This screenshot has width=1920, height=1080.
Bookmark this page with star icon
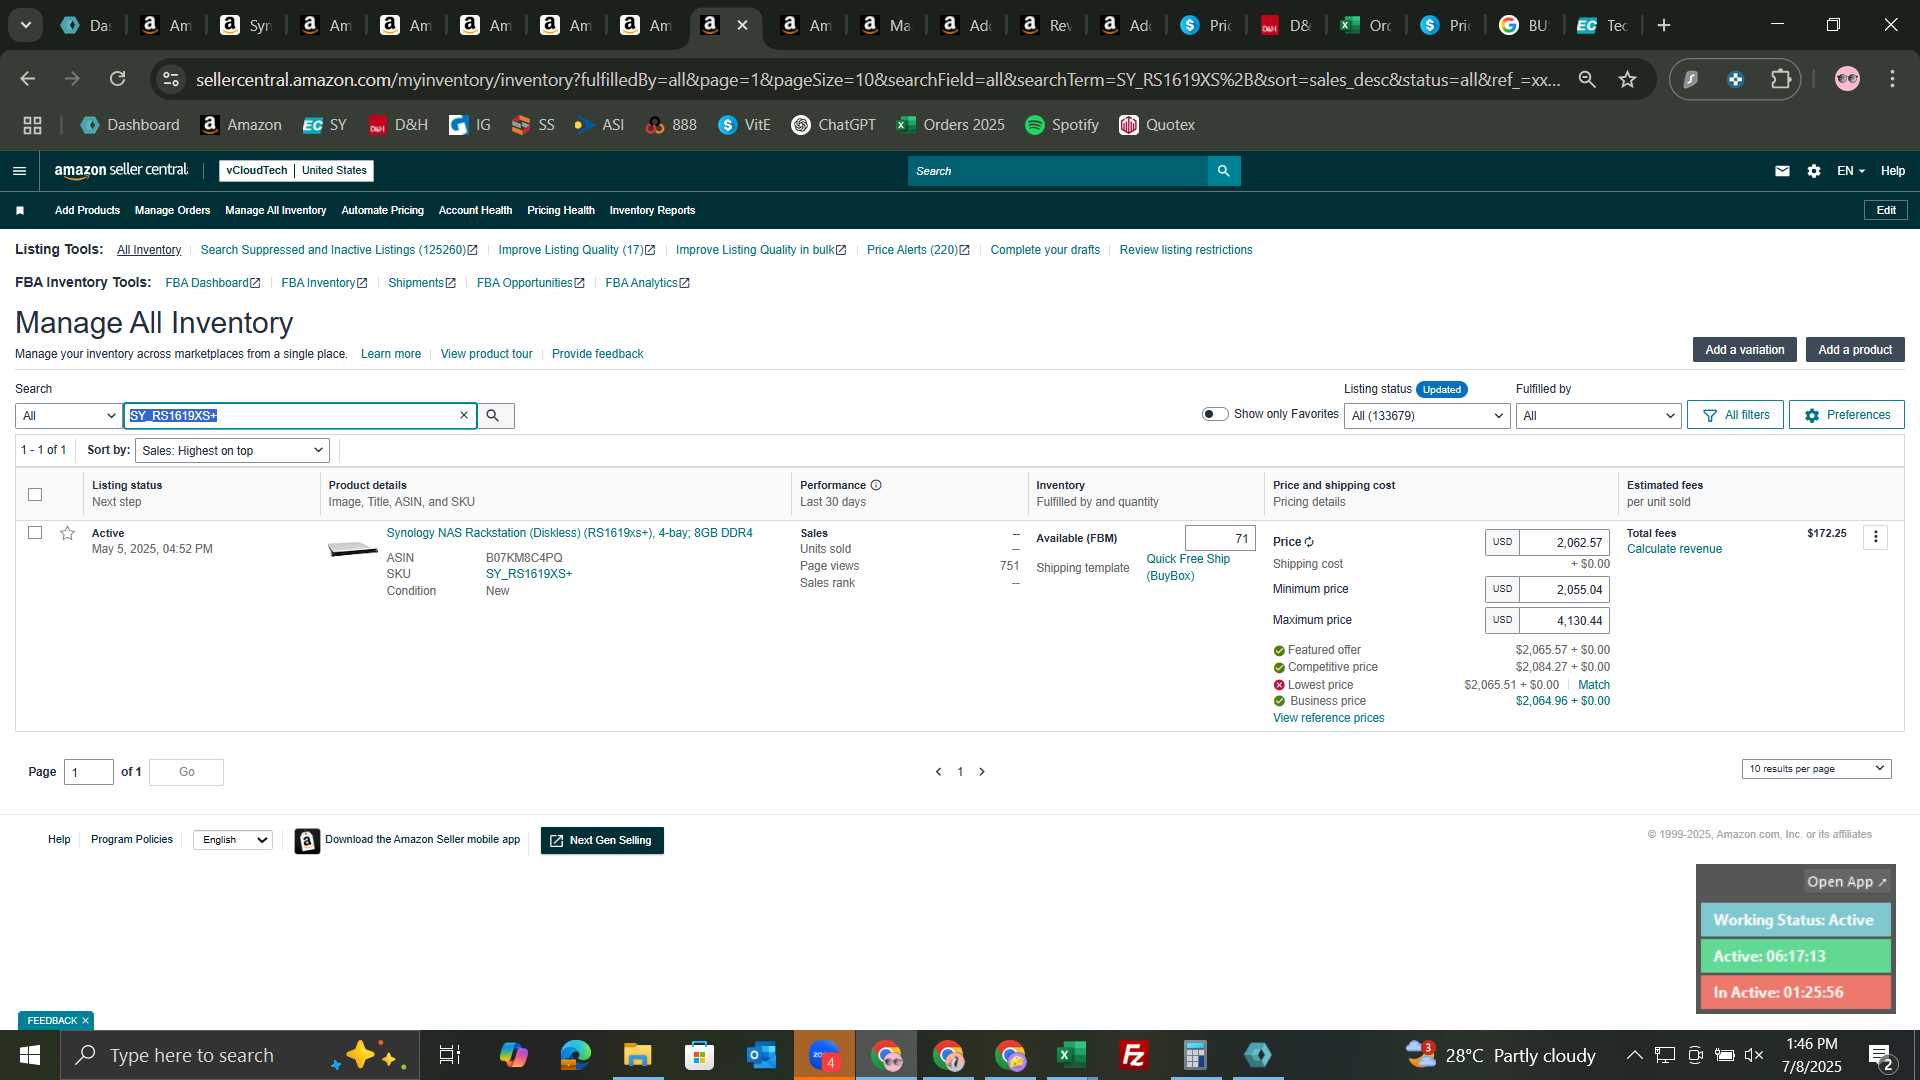point(1628,79)
